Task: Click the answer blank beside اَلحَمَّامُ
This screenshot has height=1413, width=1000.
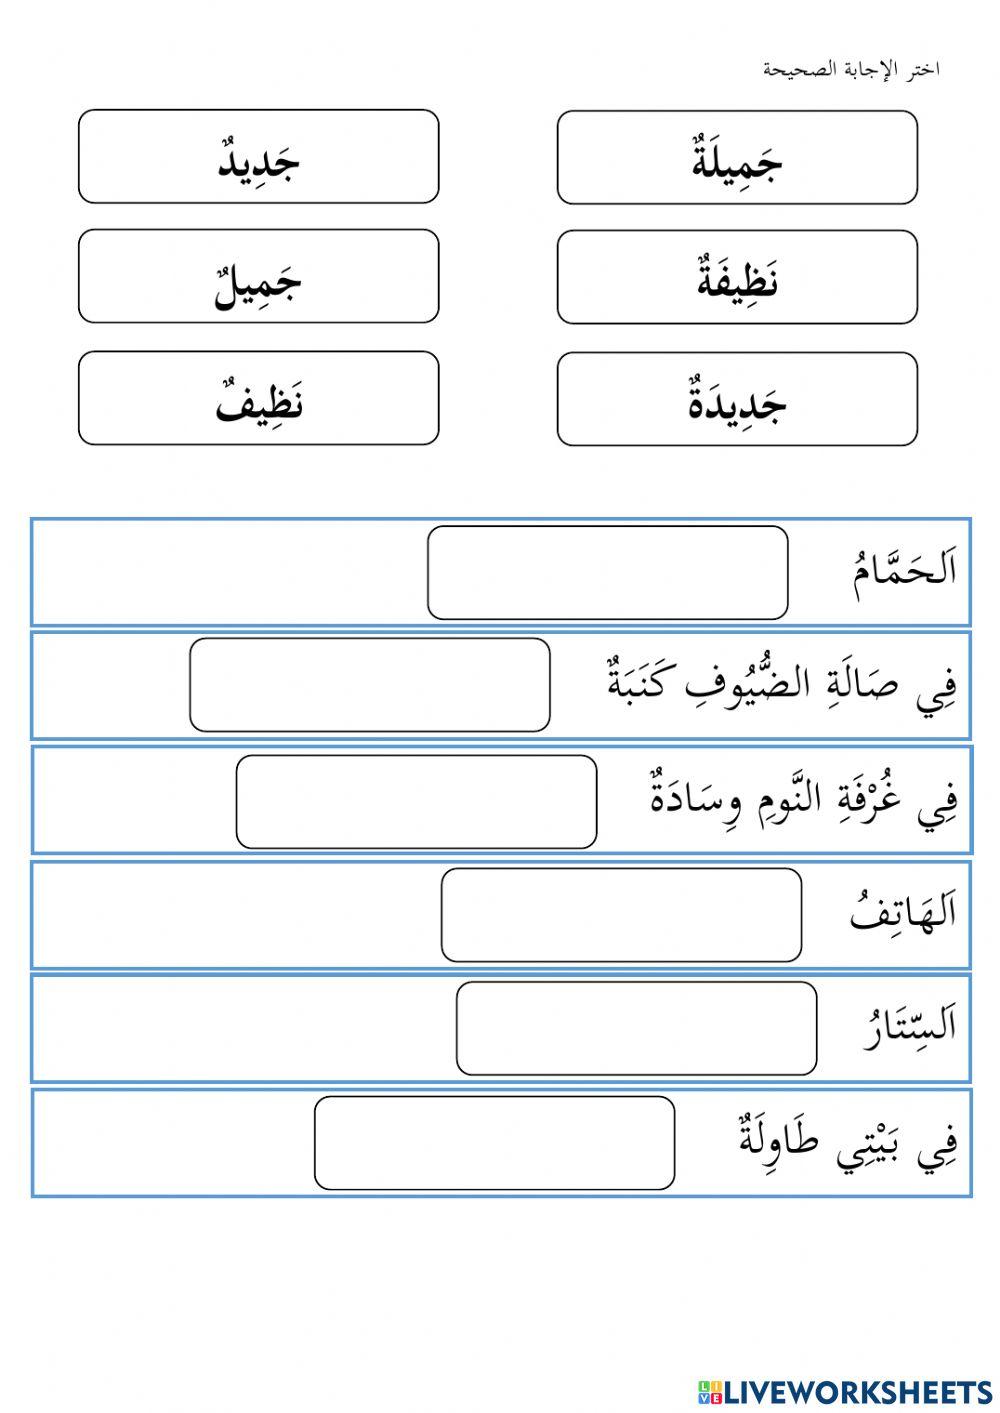Action: pyautogui.click(x=607, y=573)
